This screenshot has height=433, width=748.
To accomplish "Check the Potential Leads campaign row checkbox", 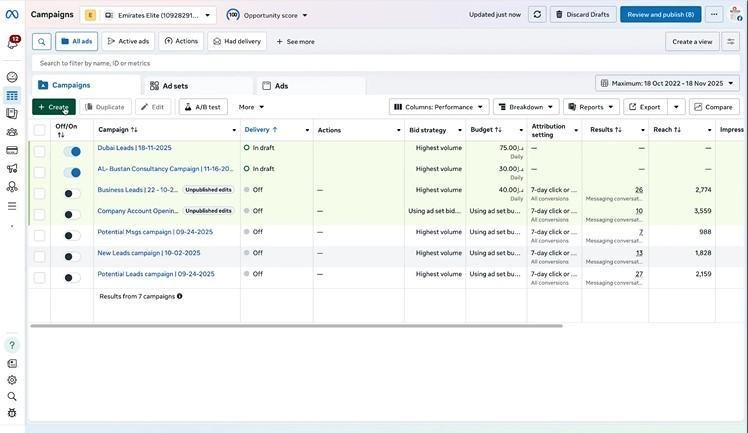I will point(40,278).
